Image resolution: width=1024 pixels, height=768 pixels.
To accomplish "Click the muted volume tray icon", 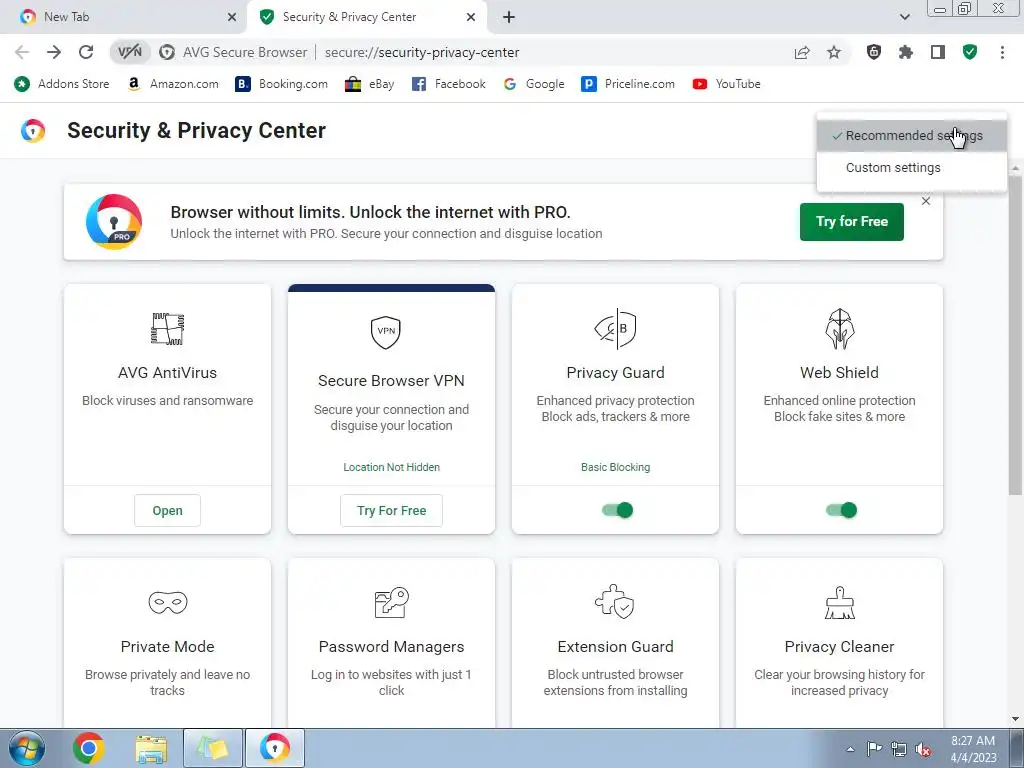I will click(923, 750).
